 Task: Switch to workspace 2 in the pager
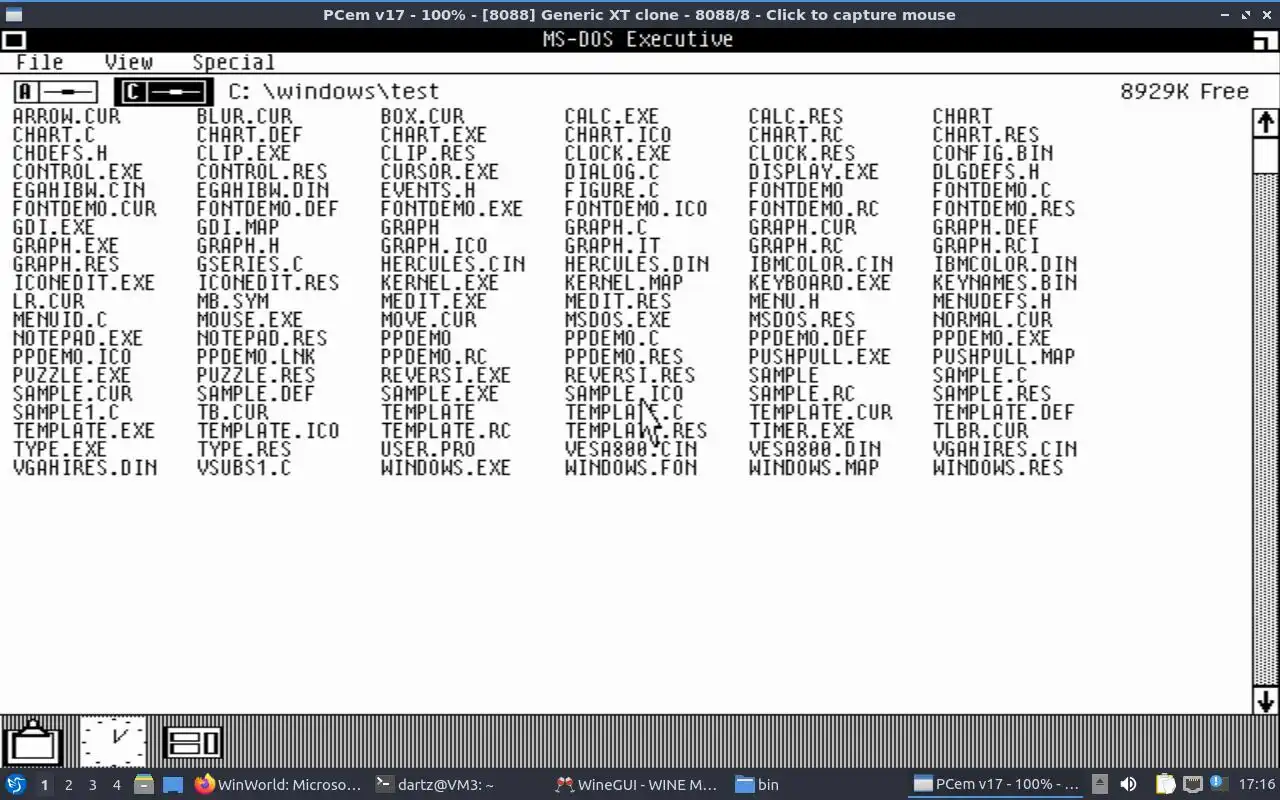coord(68,785)
